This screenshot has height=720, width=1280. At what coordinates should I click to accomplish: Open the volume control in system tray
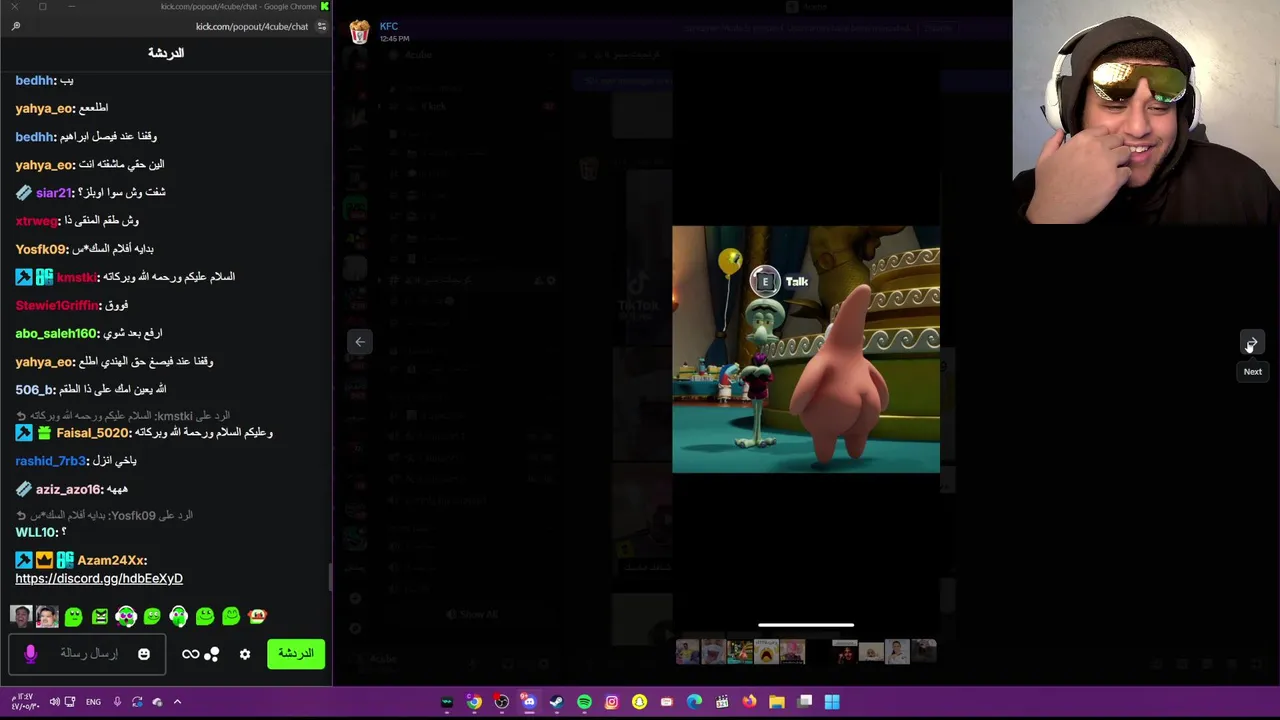(x=54, y=702)
